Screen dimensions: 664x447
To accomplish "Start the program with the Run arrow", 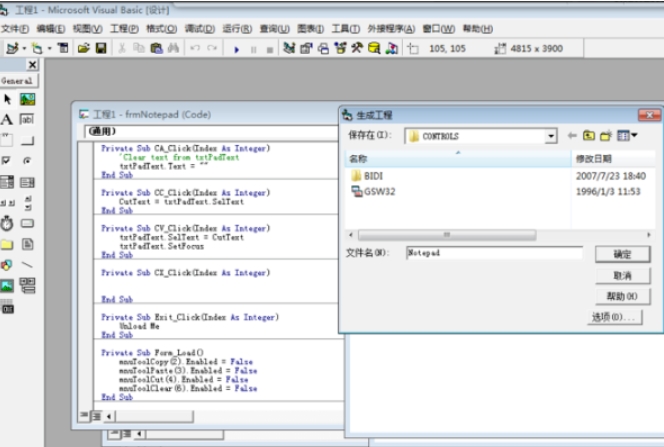I will (x=236, y=50).
